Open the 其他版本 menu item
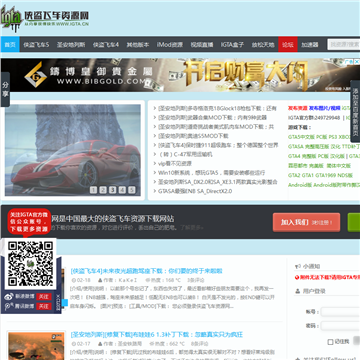This screenshot has height=360, width=360. tap(138, 44)
